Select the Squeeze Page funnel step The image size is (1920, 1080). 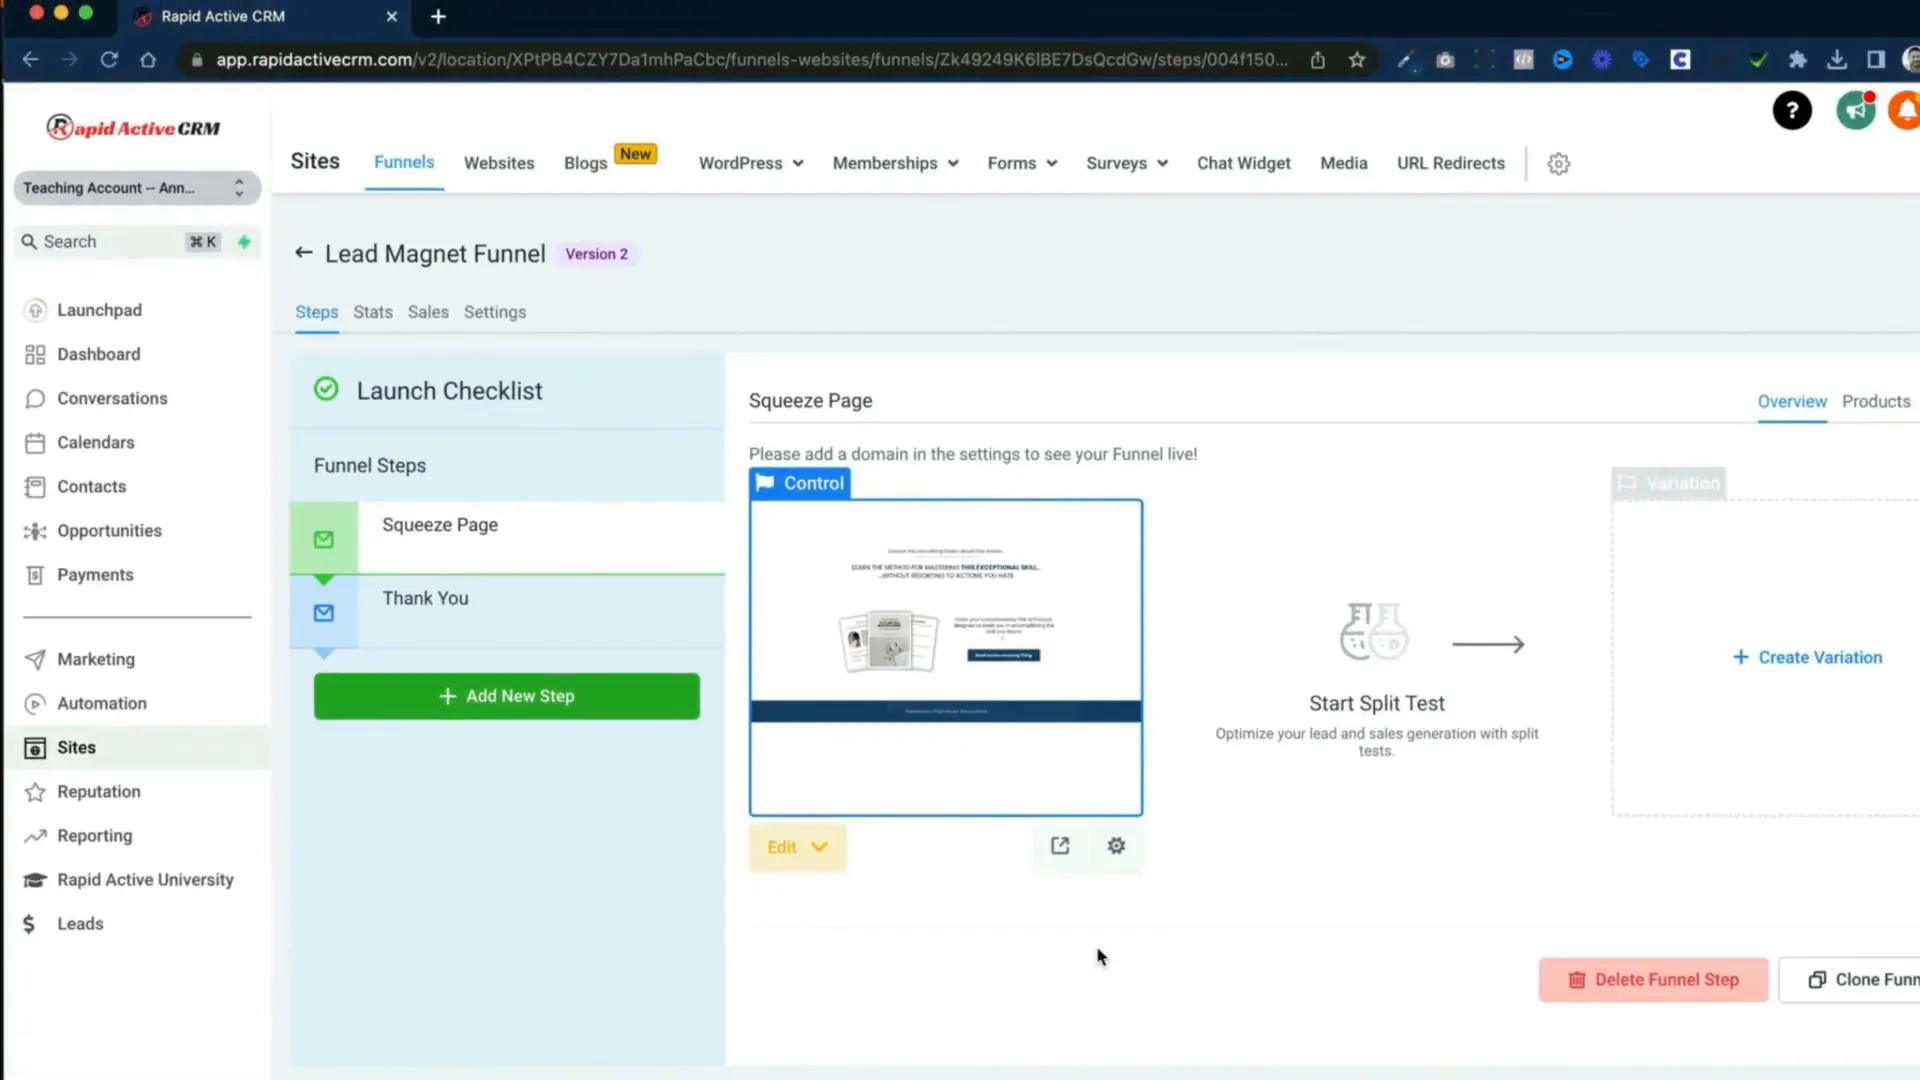pos(507,537)
